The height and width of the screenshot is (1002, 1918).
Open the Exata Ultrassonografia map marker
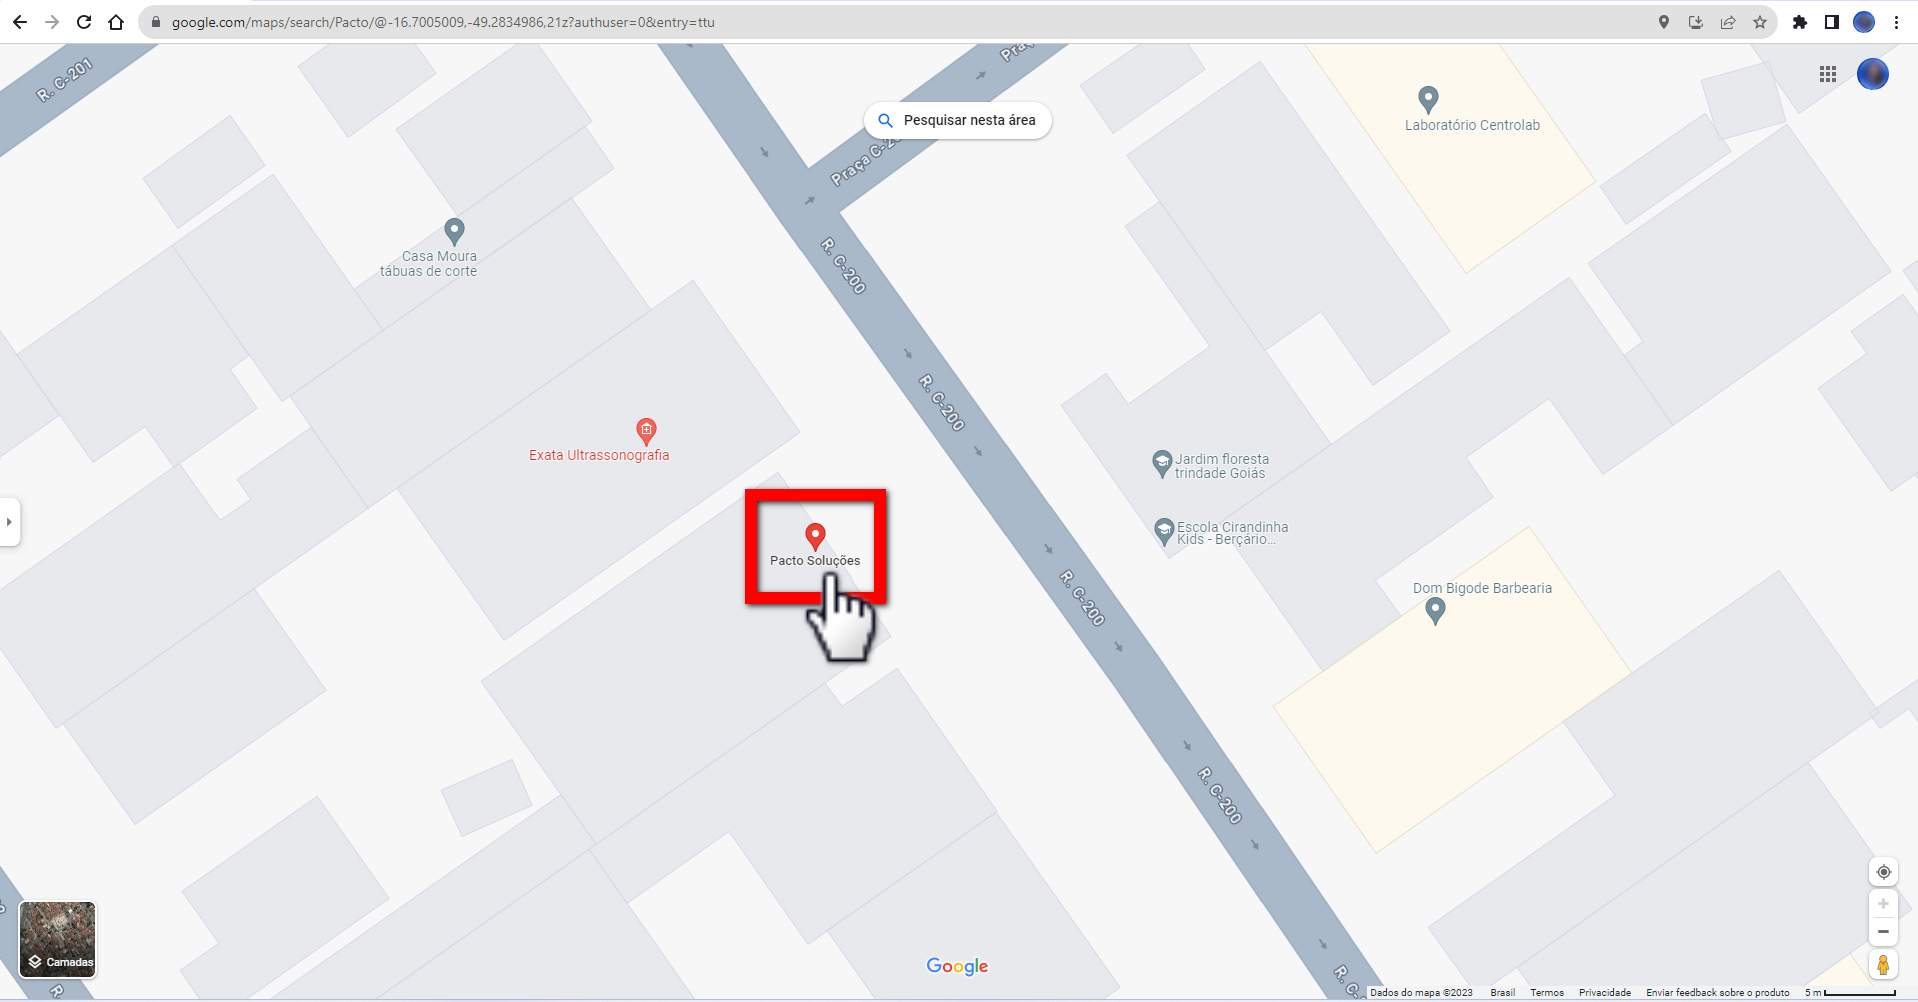(x=646, y=432)
